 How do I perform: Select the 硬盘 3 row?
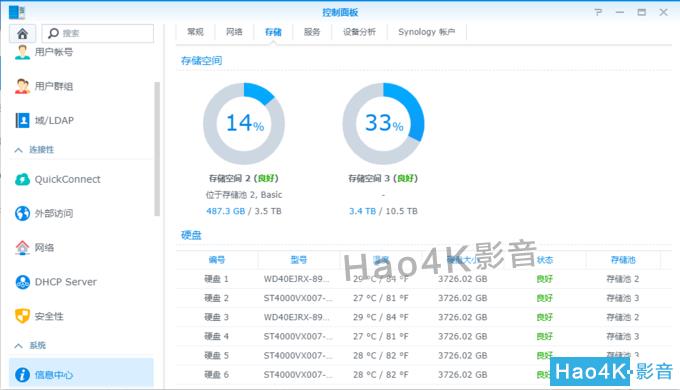pyautogui.click(x=424, y=317)
